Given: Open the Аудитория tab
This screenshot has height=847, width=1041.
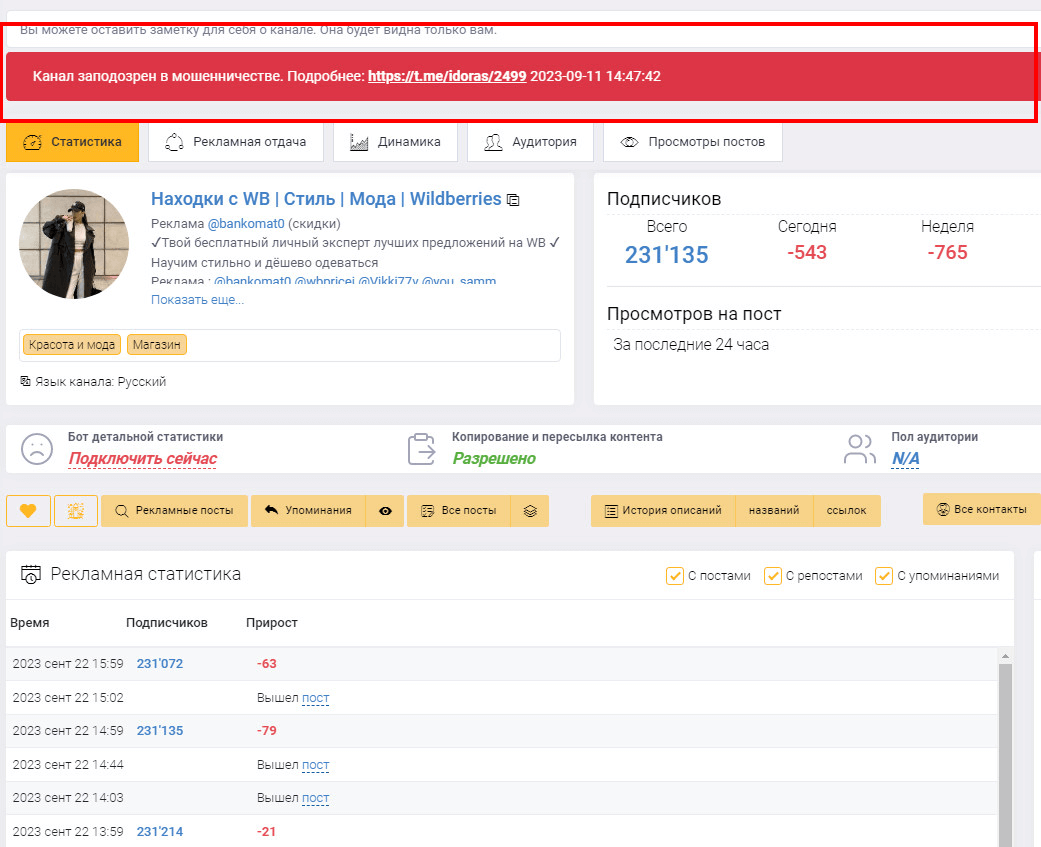Looking at the screenshot, I should pos(530,142).
